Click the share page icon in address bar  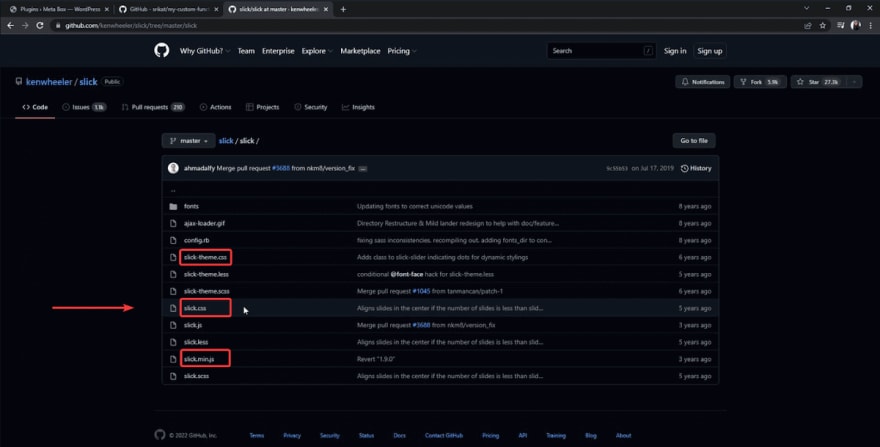pyautogui.click(x=808, y=25)
